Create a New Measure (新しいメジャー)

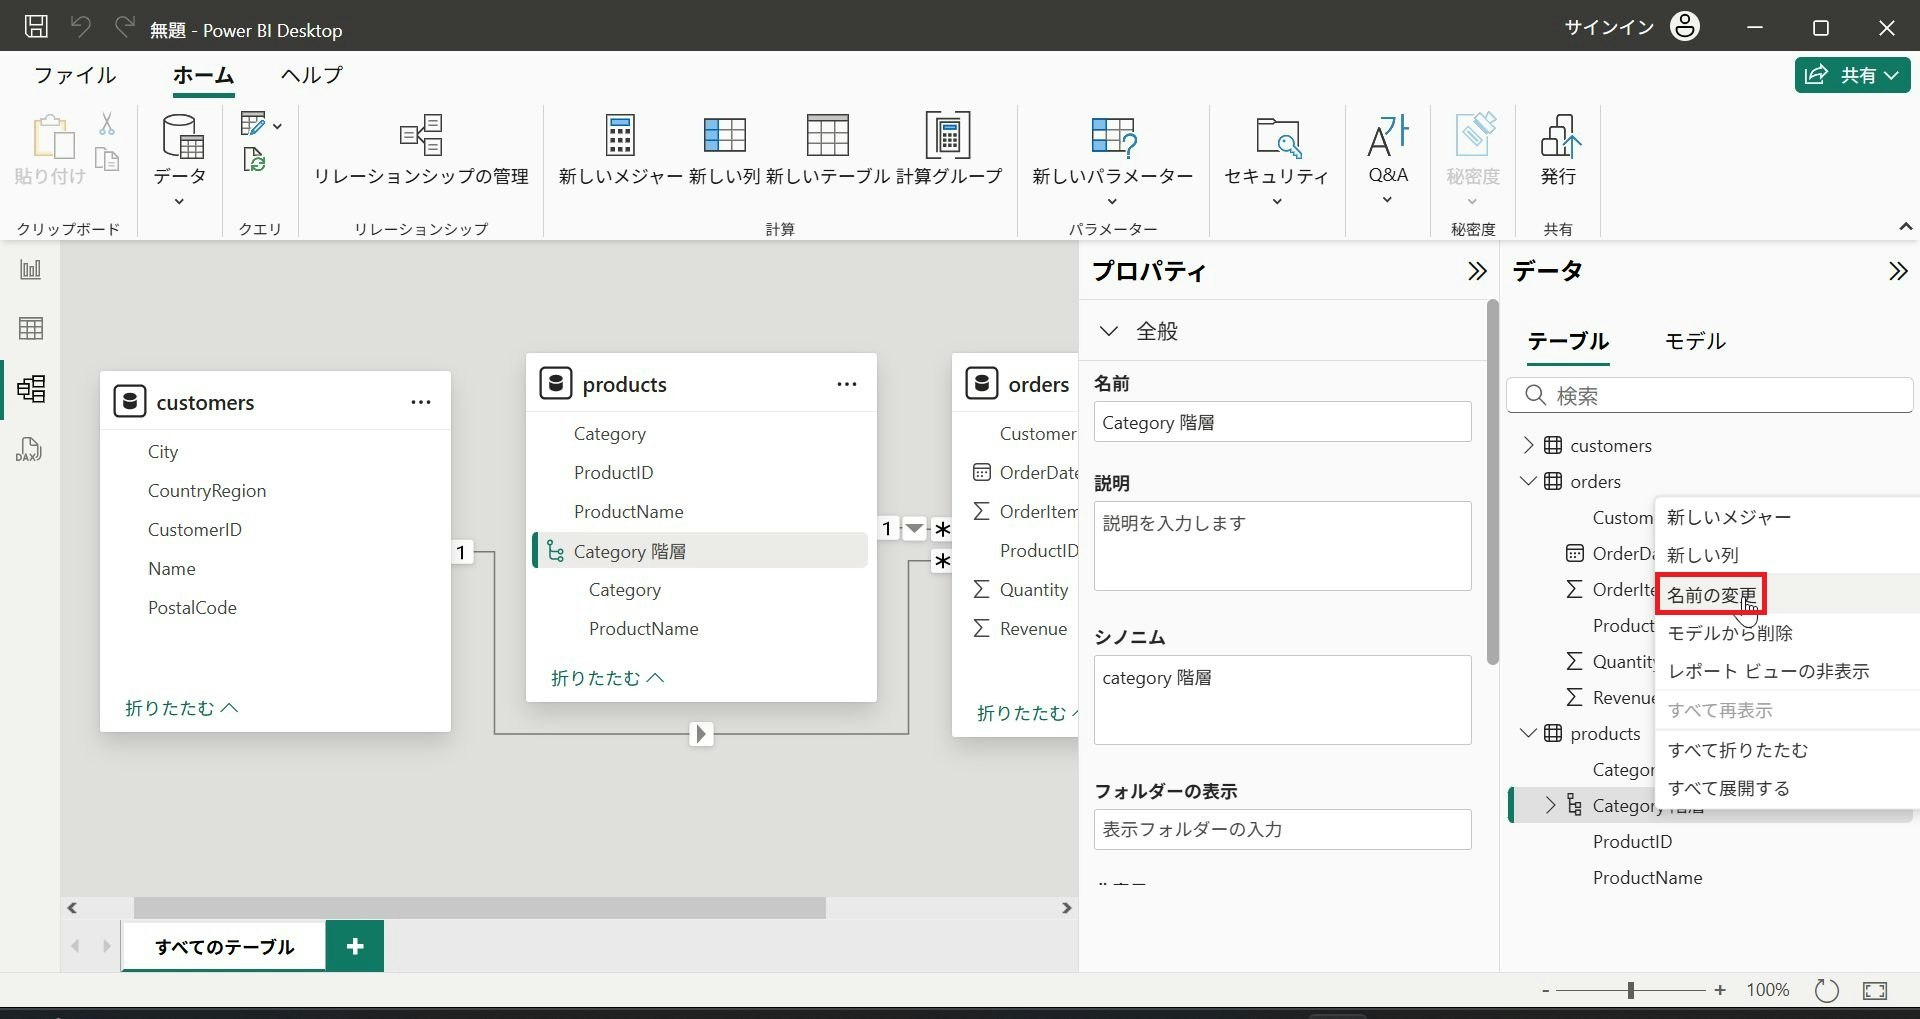620,150
